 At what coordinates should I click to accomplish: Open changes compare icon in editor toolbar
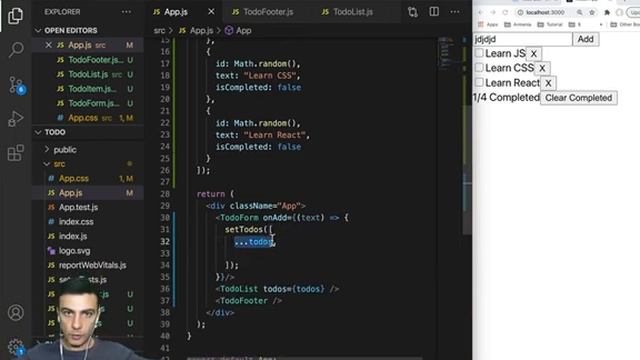[x=413, y=12]
